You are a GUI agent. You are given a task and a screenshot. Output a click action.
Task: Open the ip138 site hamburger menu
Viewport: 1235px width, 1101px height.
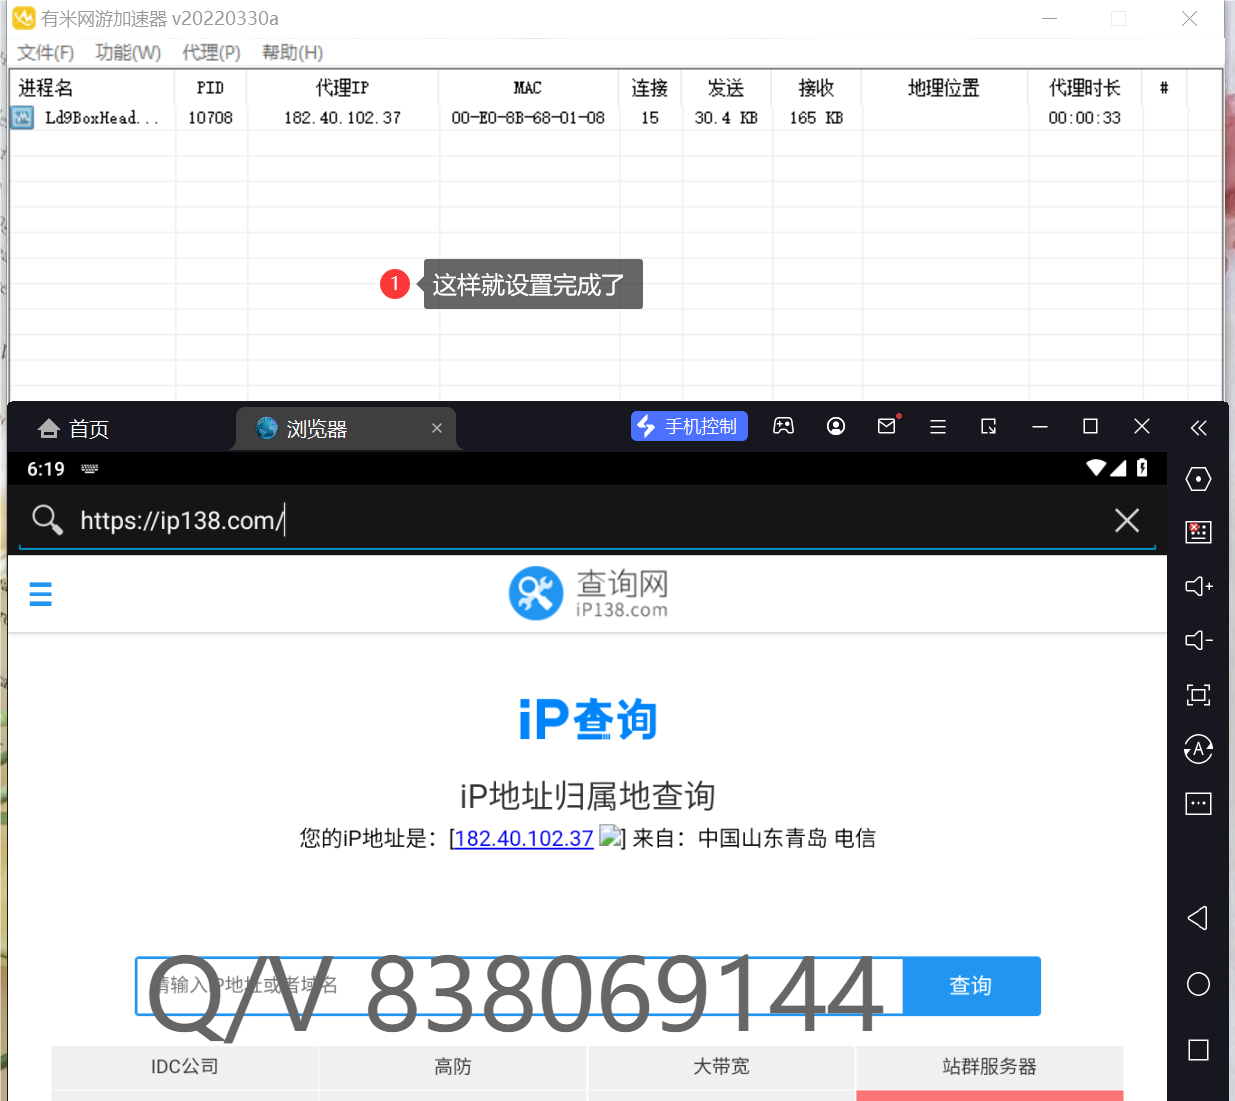pyautogui.click(x=40, y=594)
